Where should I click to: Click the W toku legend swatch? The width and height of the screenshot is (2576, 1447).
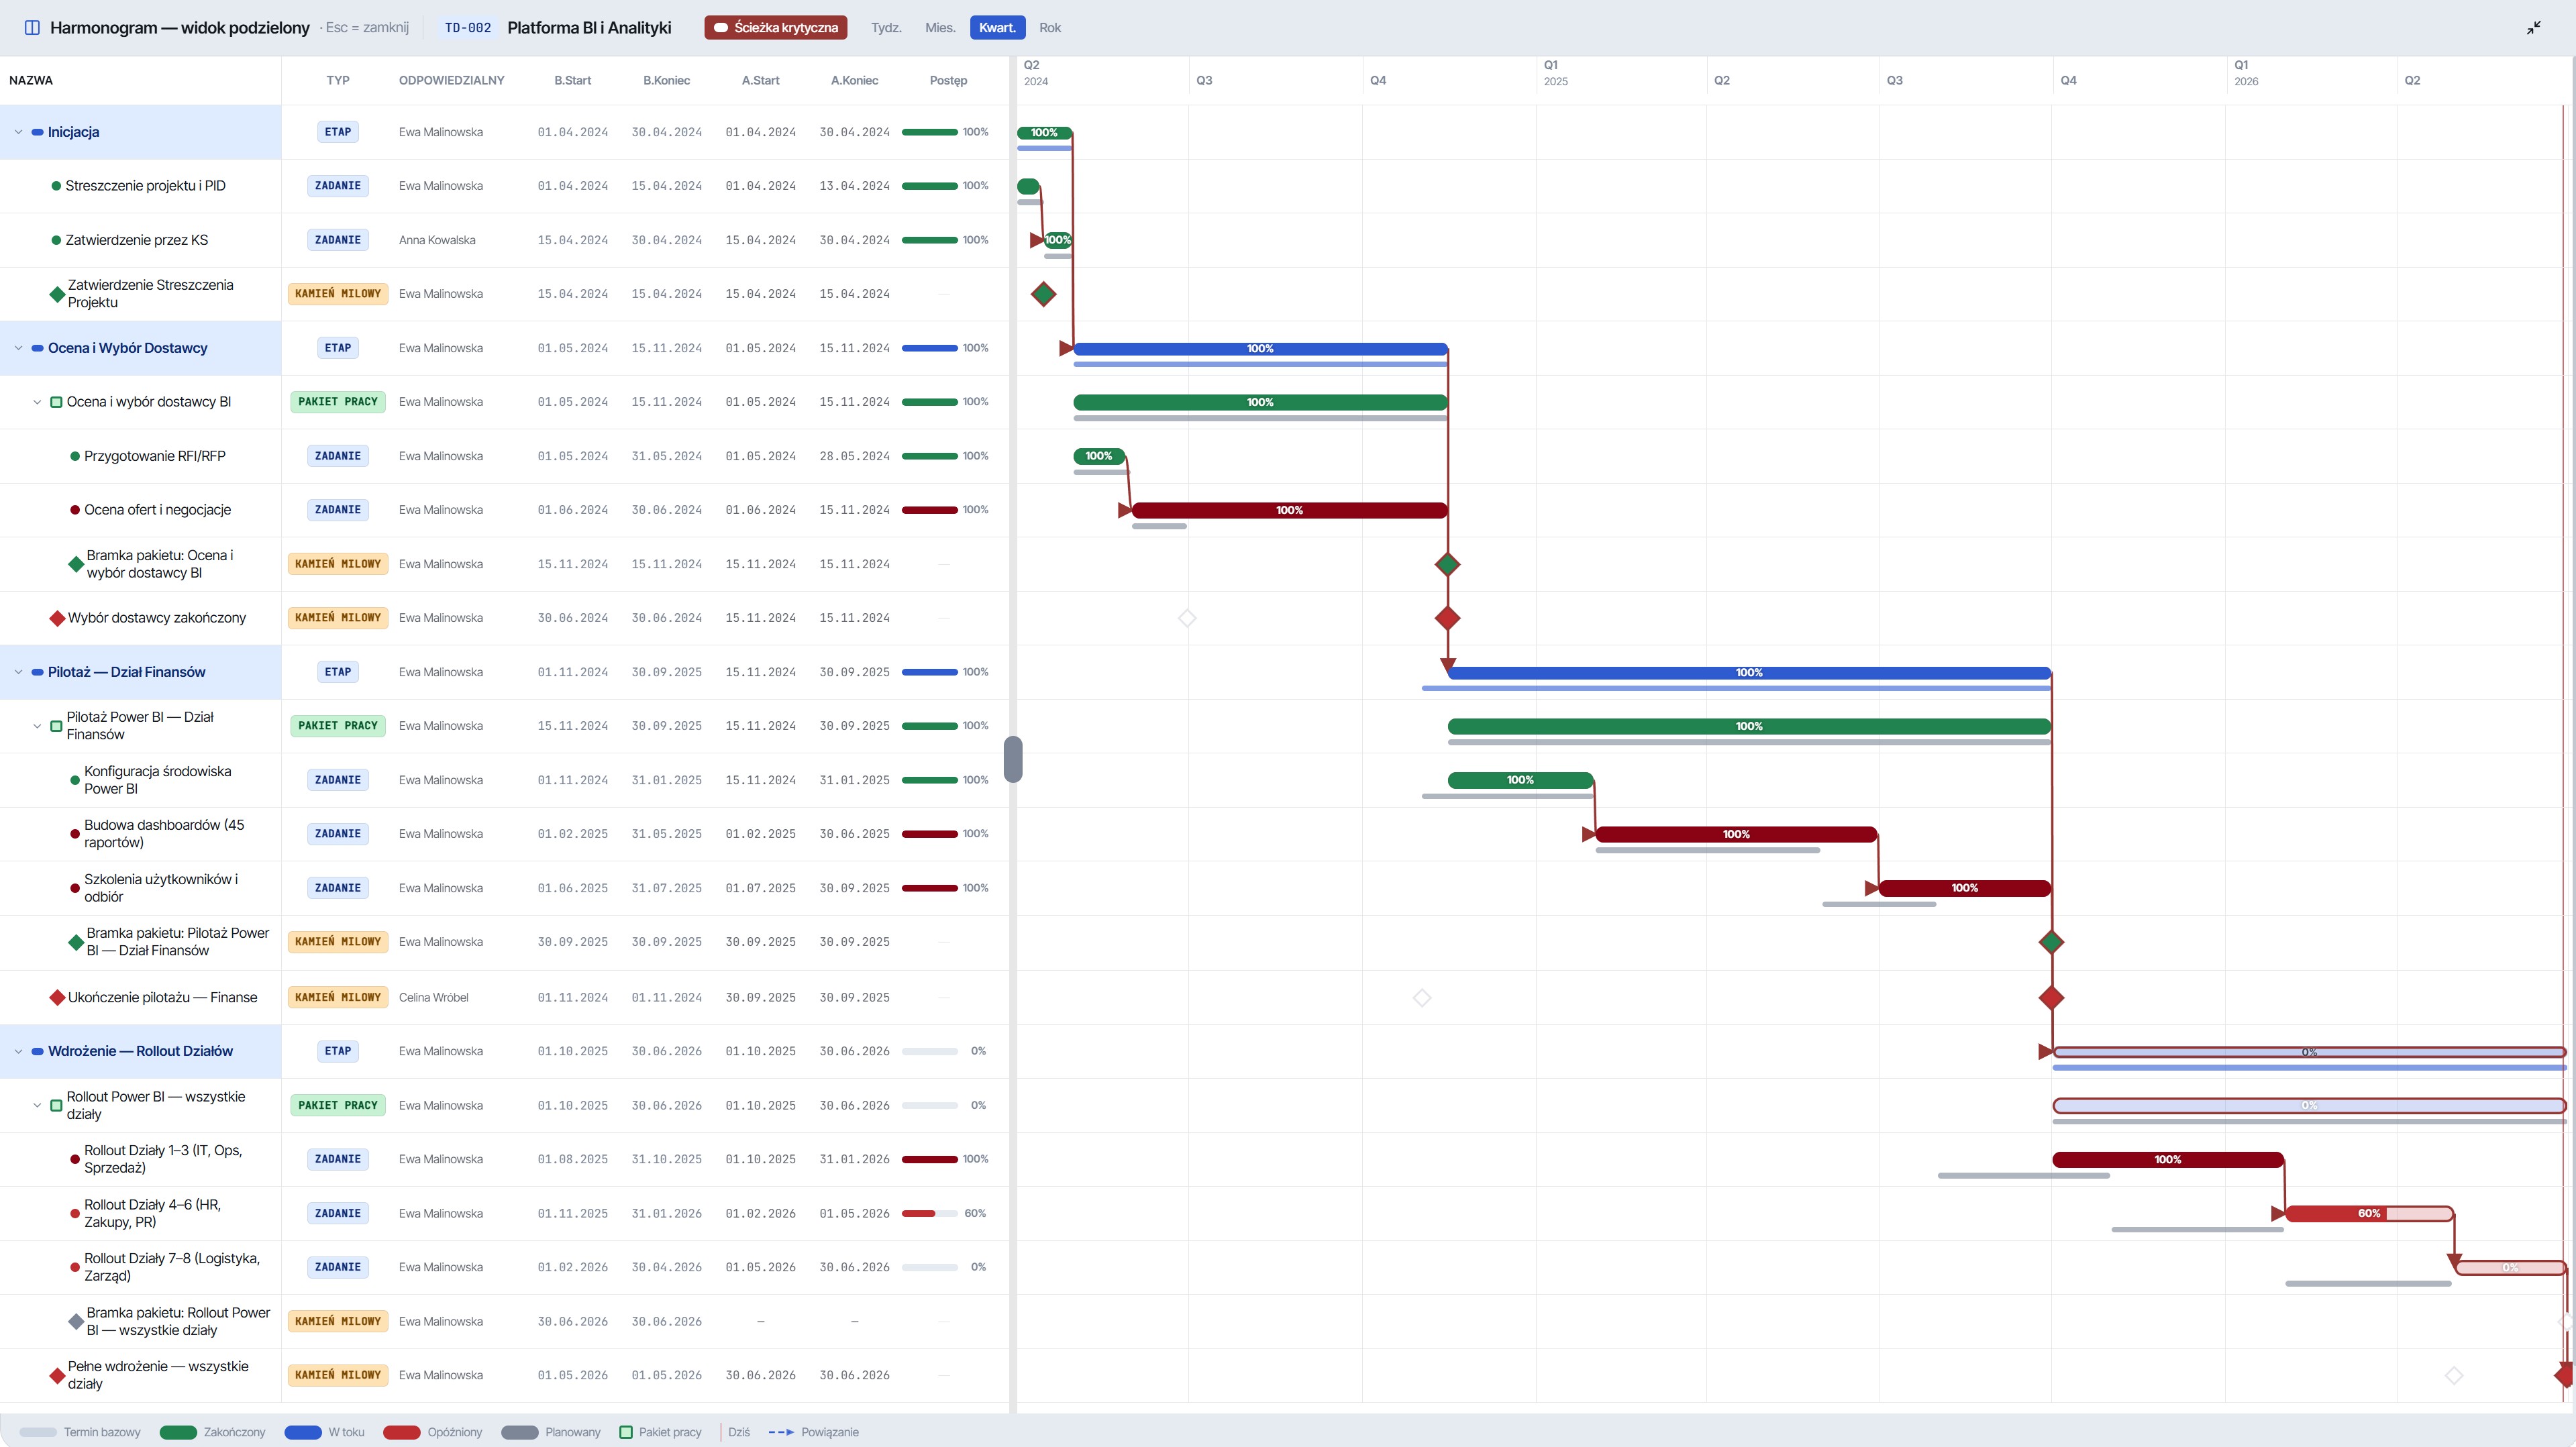pos(303,1432)
